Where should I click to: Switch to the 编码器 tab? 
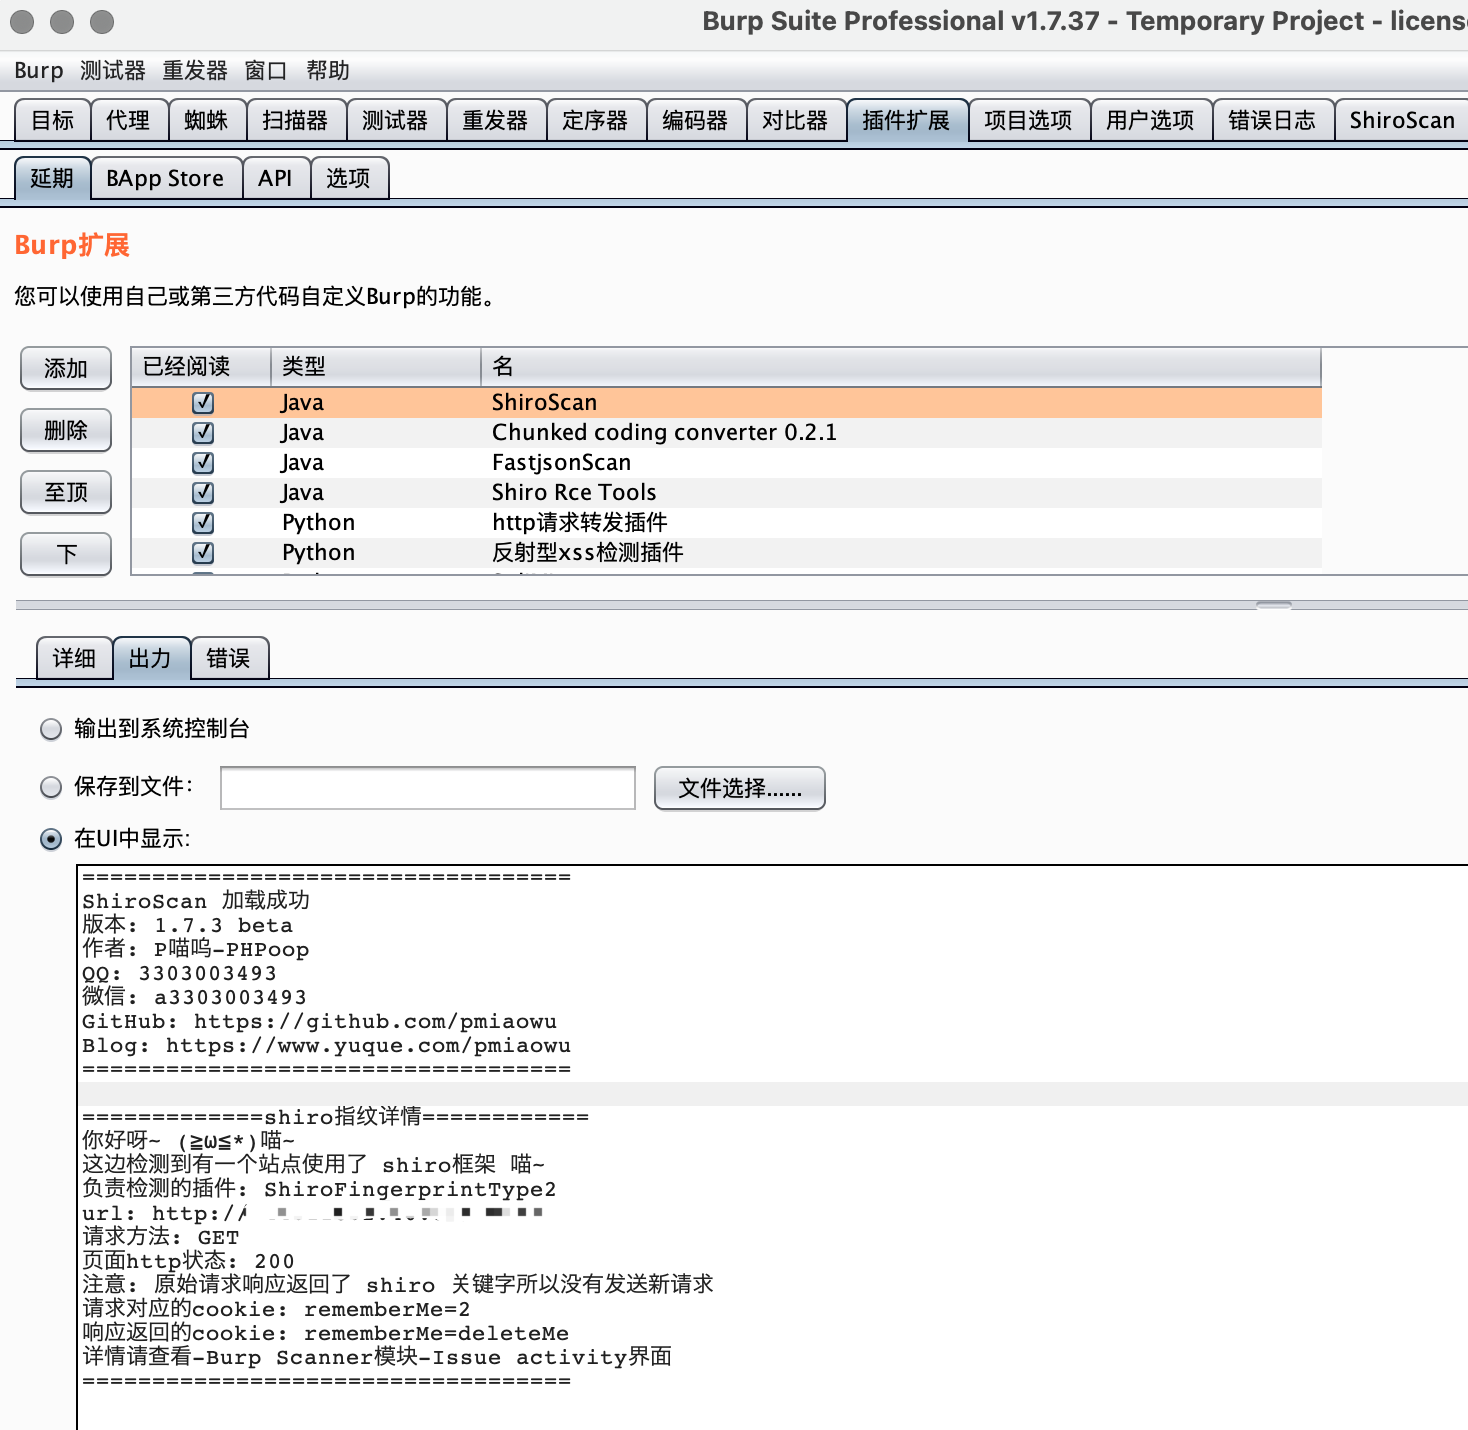click(x=696, y=121)
